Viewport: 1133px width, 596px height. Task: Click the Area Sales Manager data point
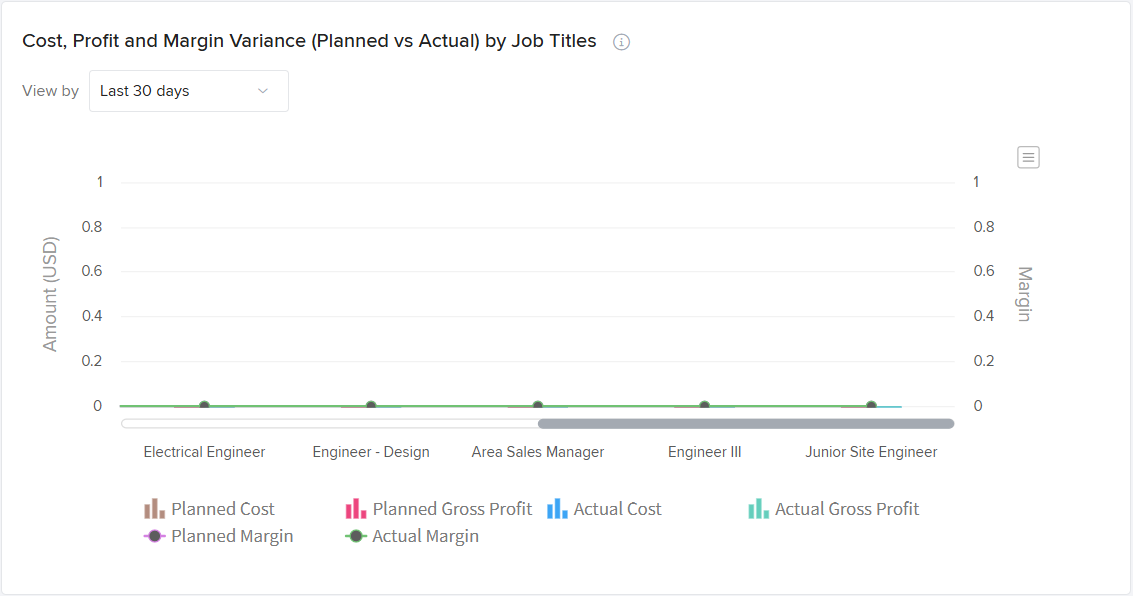538,406
